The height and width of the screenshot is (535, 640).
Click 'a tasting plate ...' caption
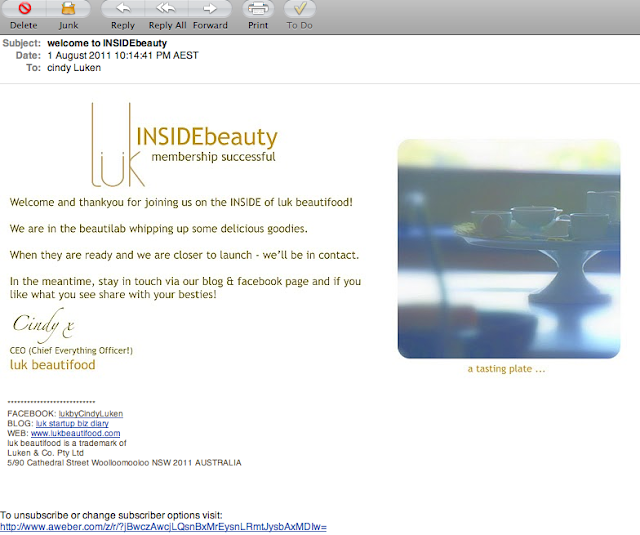coord(506,369)
